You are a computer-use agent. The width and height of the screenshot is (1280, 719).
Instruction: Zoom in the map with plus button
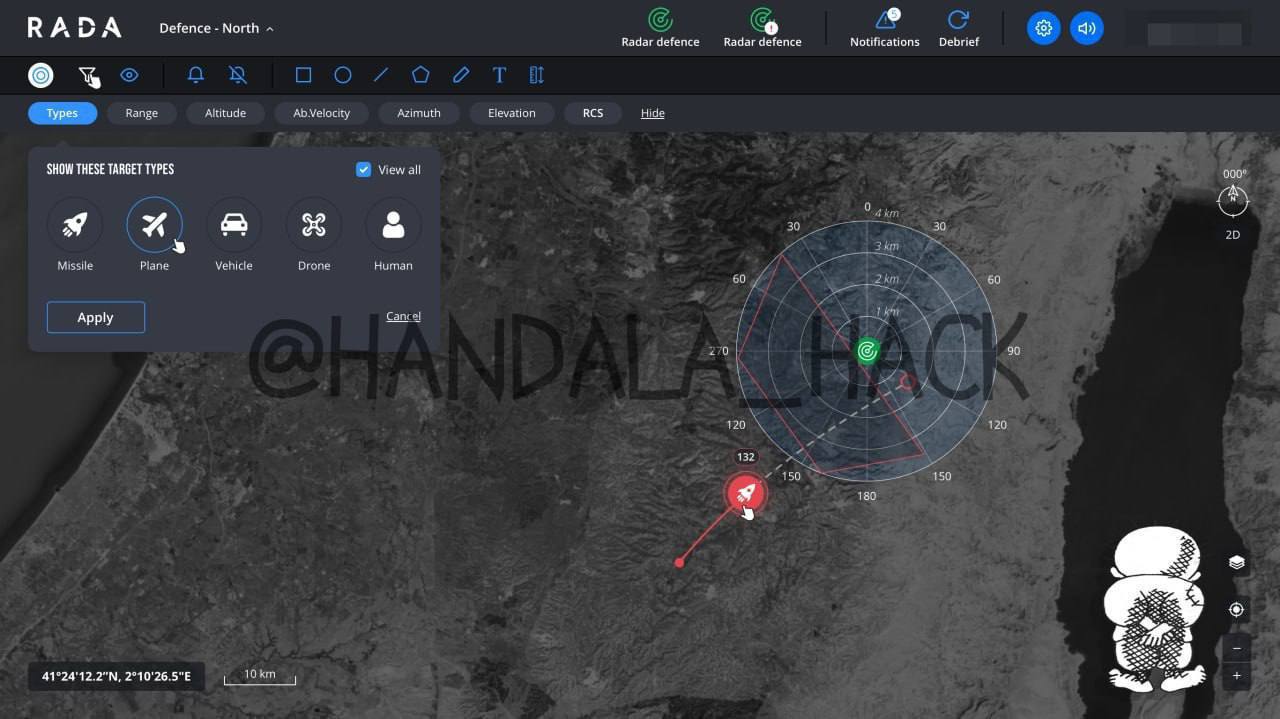[1237, 677]
